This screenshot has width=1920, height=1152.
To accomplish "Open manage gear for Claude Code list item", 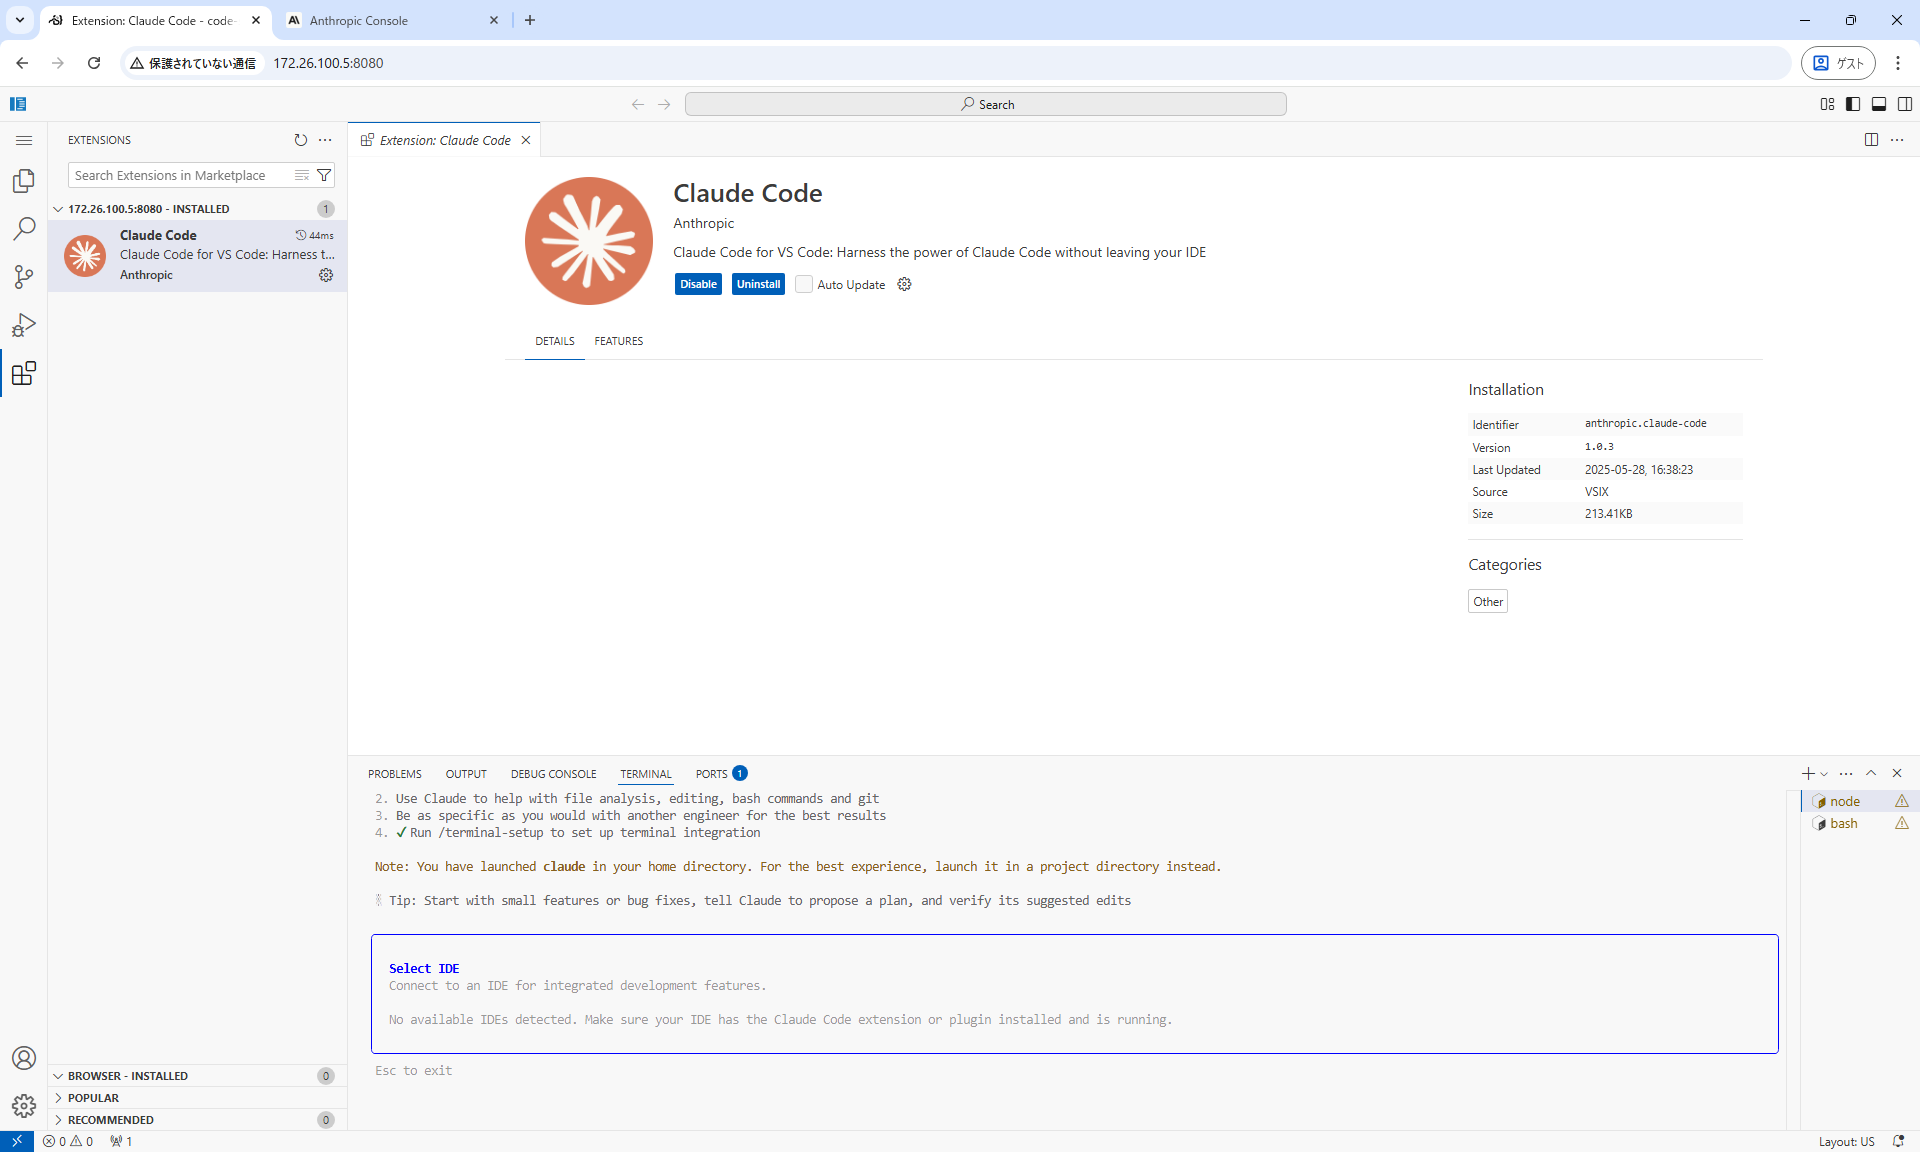I will 326,275.
